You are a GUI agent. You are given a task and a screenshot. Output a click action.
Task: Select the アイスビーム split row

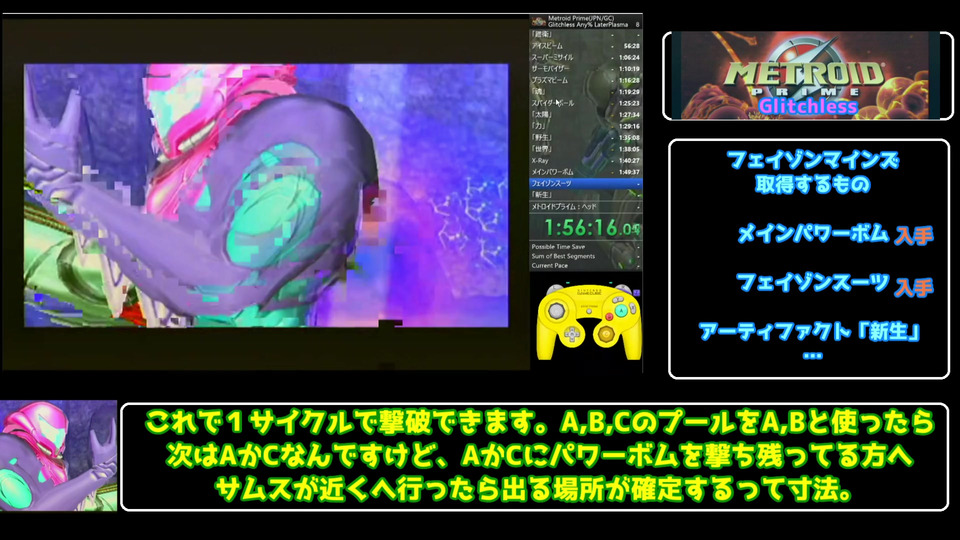585,46
